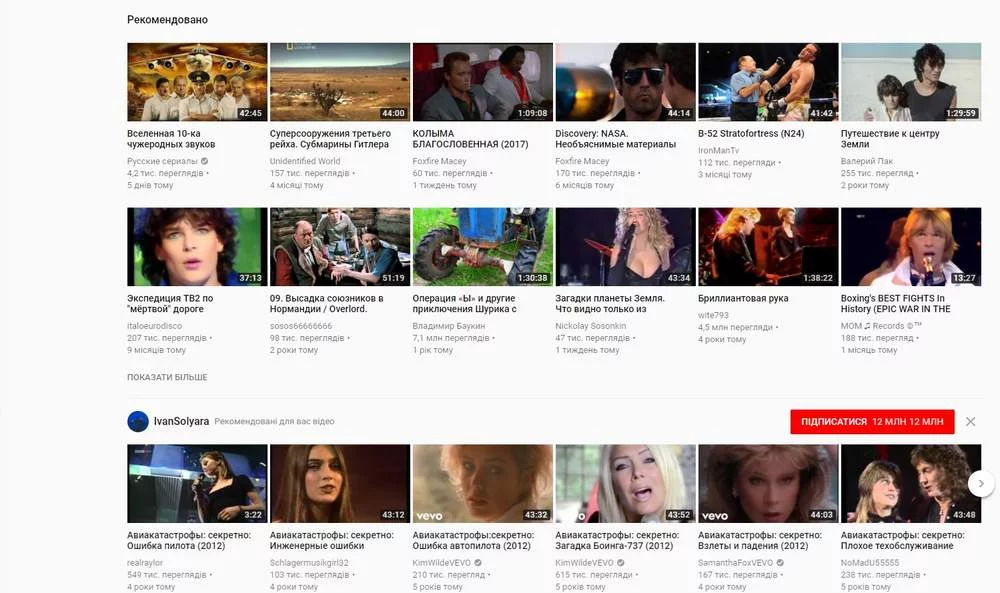Subscribe via the red ПІДПИСАТИСЯ button

[872, 421]
